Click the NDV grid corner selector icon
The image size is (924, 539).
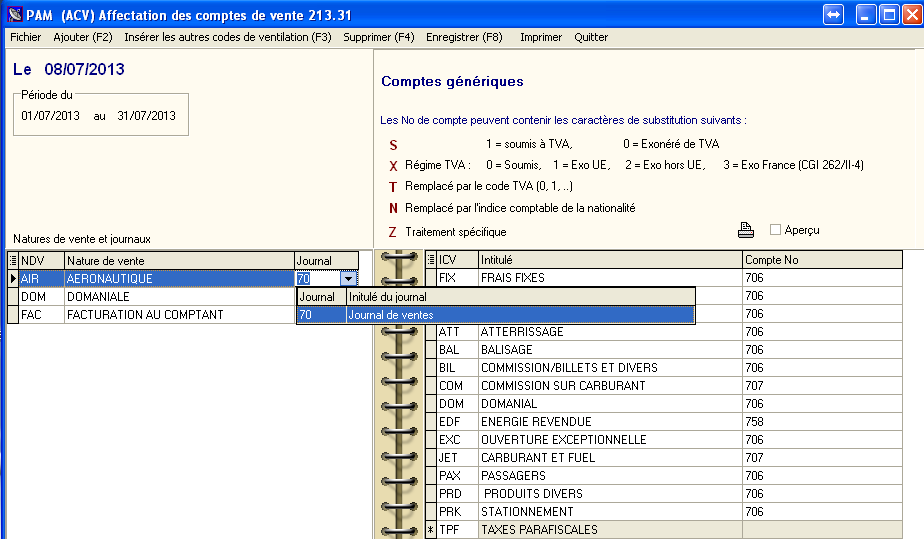point(13,260)
